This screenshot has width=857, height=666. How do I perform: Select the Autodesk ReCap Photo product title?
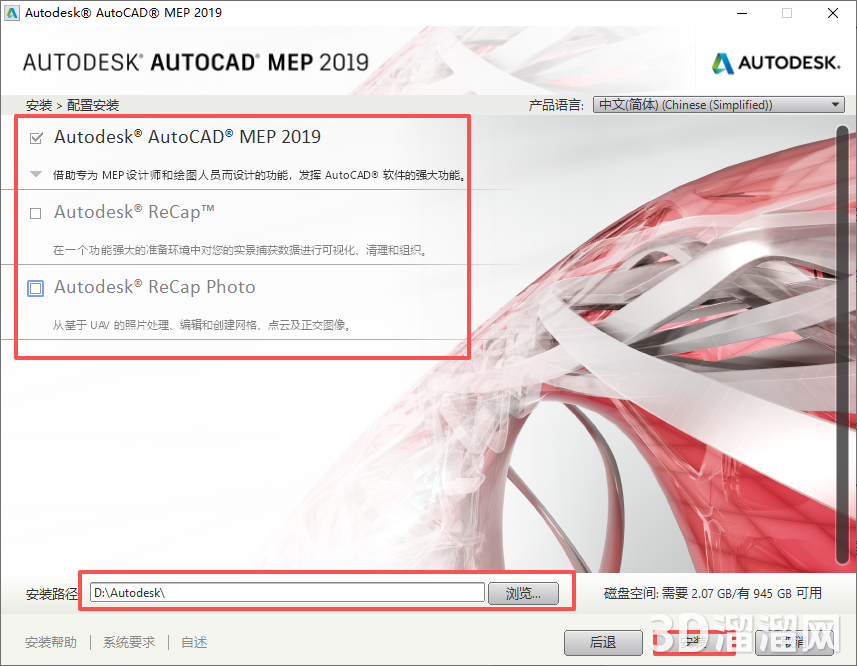click(155, 287)
